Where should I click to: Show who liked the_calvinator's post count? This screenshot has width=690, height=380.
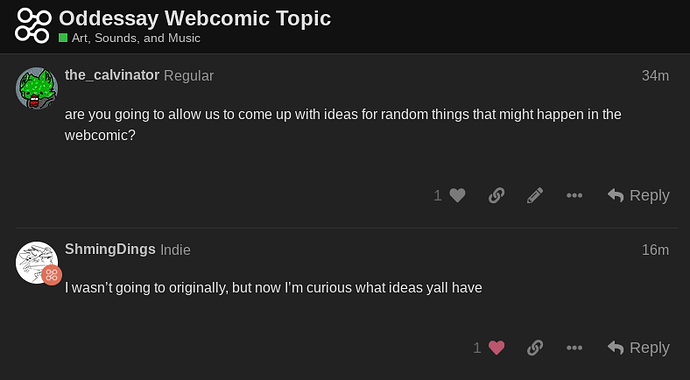click(437, 195)
